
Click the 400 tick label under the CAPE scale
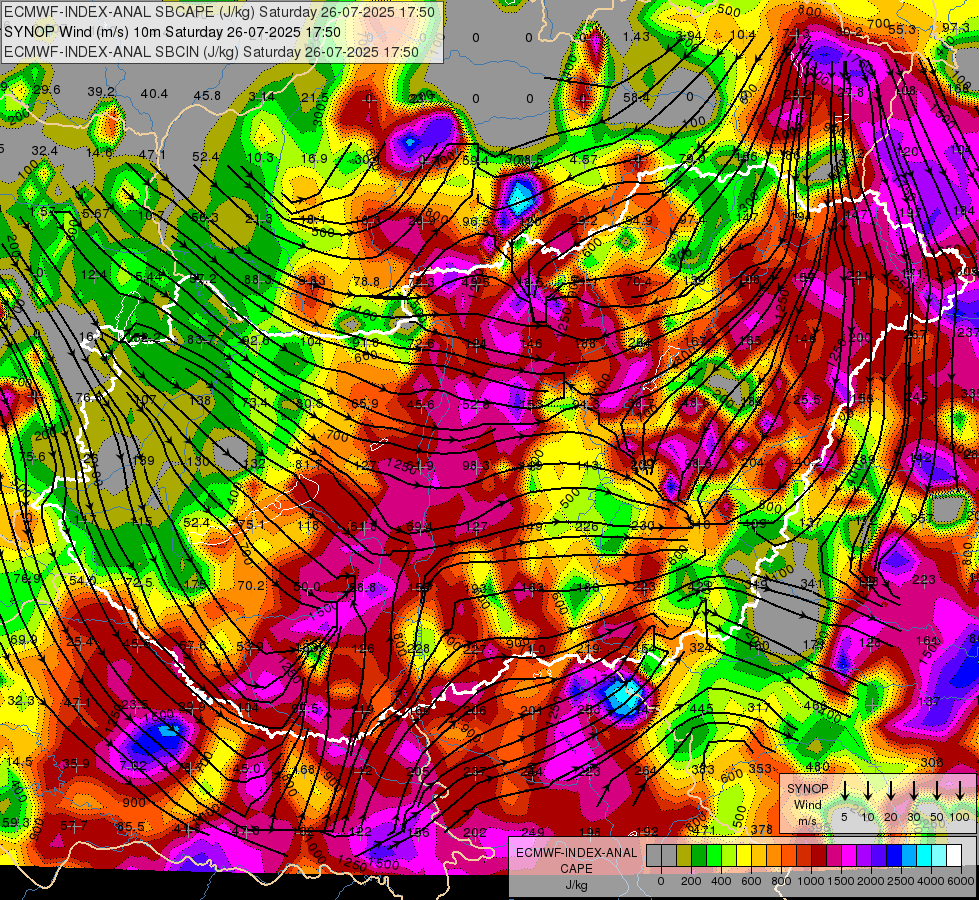click(x=721, y=881)
